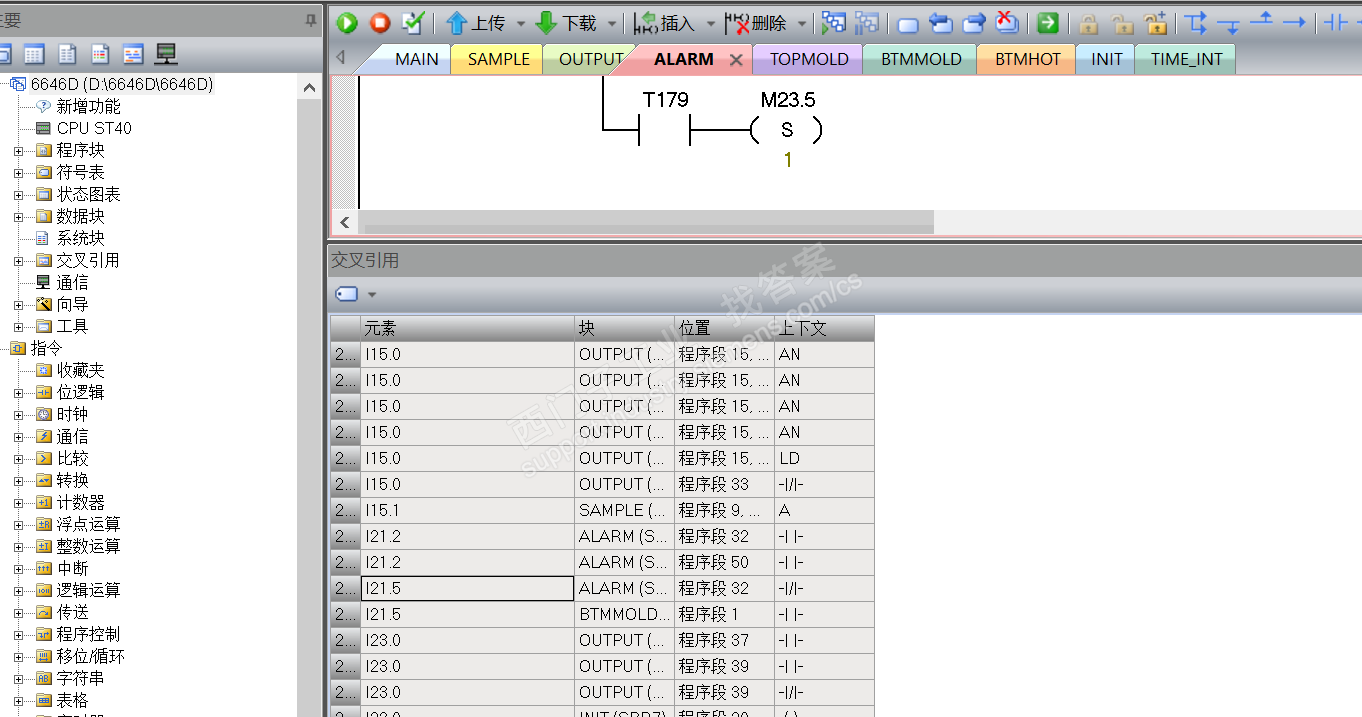Open the 下载 download dropdown arrow
This screenshot has height=717, width=1362.
(612, 23)
